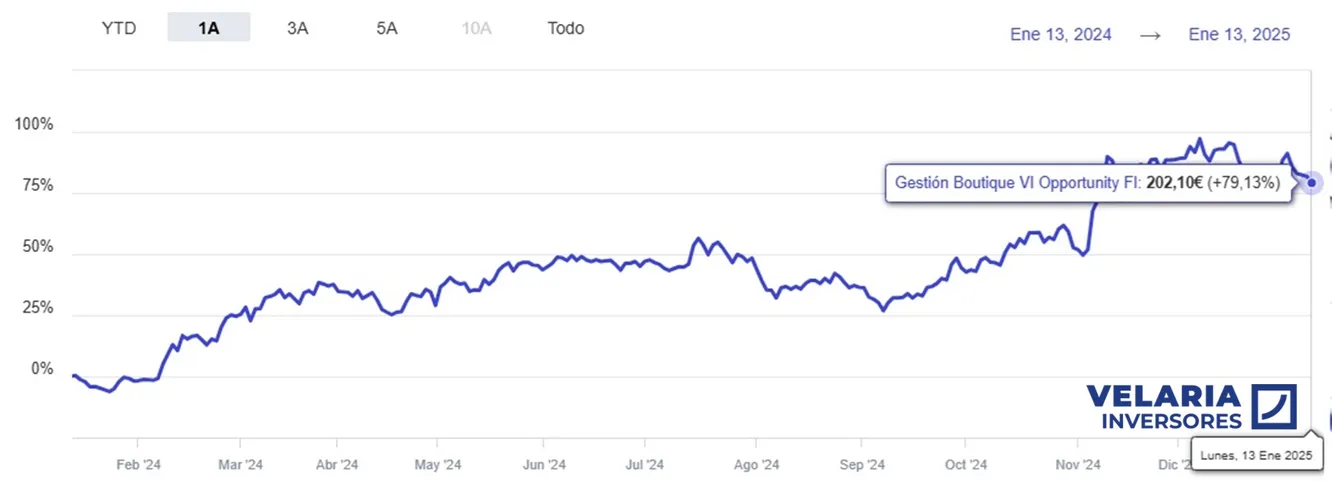Choose the 10A range option
This screenshot has height=481, width=1332.
476,28
